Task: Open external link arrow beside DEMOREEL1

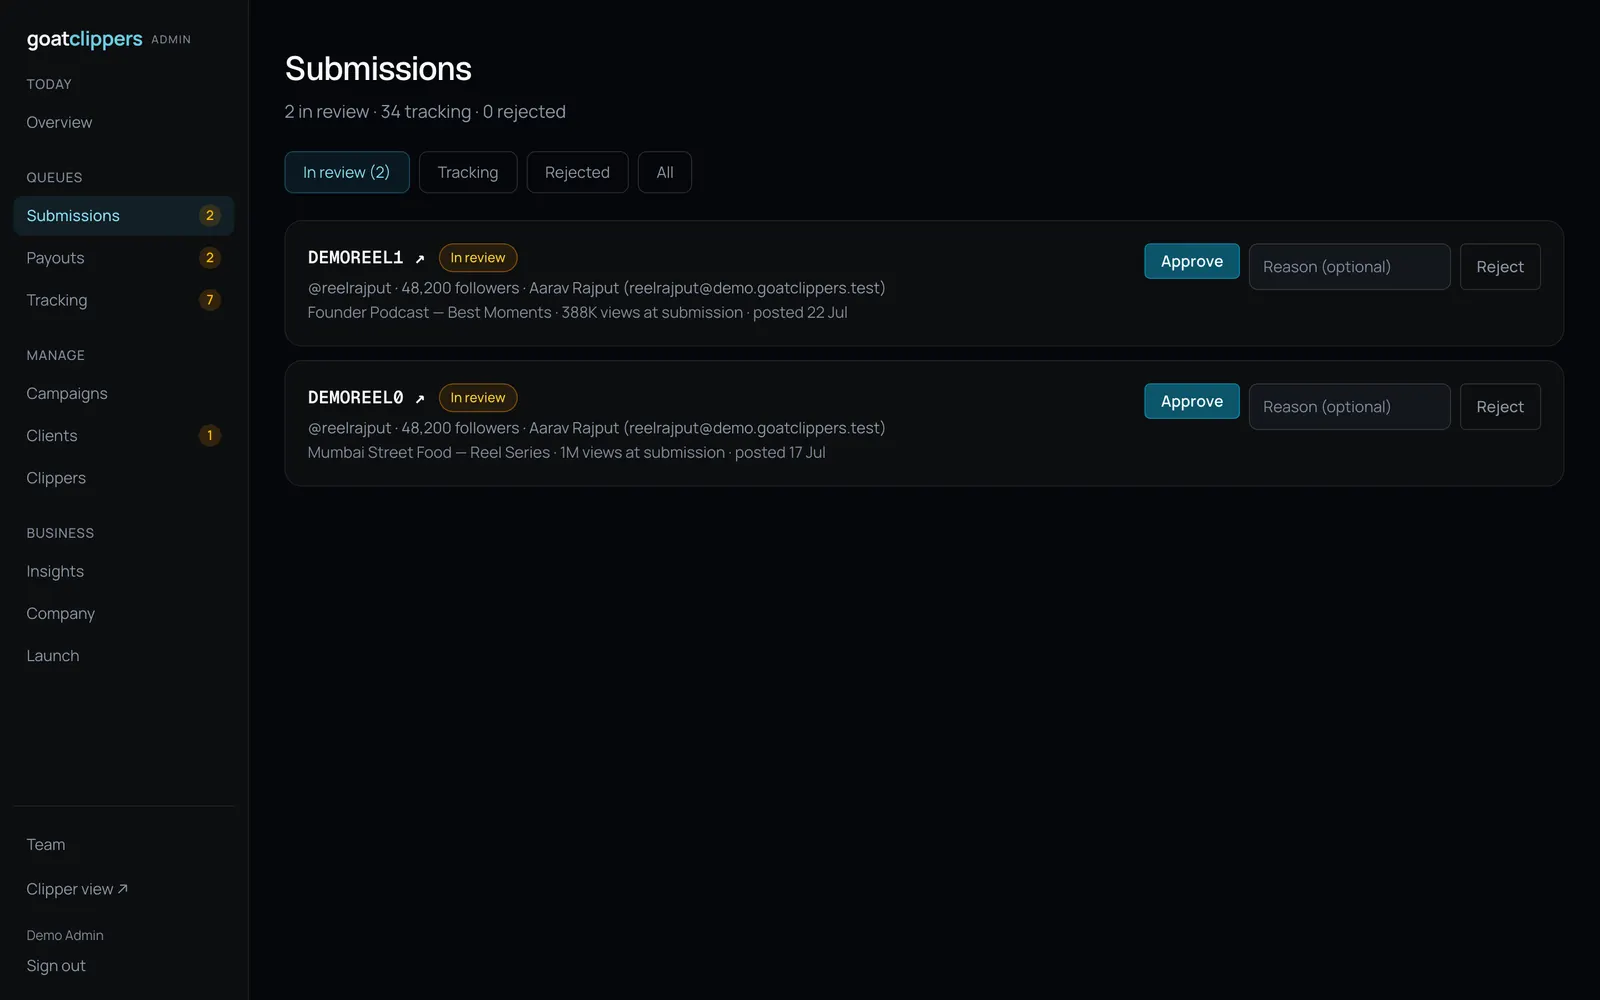Action: click(x=420, y=258)
